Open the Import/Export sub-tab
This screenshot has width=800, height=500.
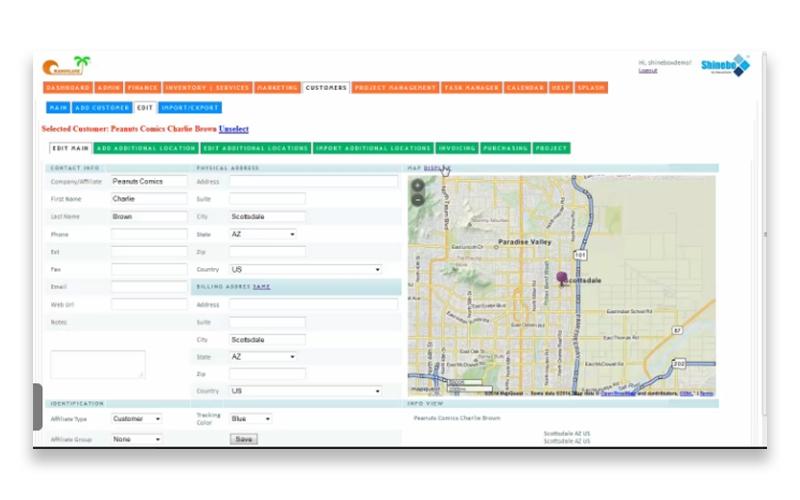click(190, 108)
